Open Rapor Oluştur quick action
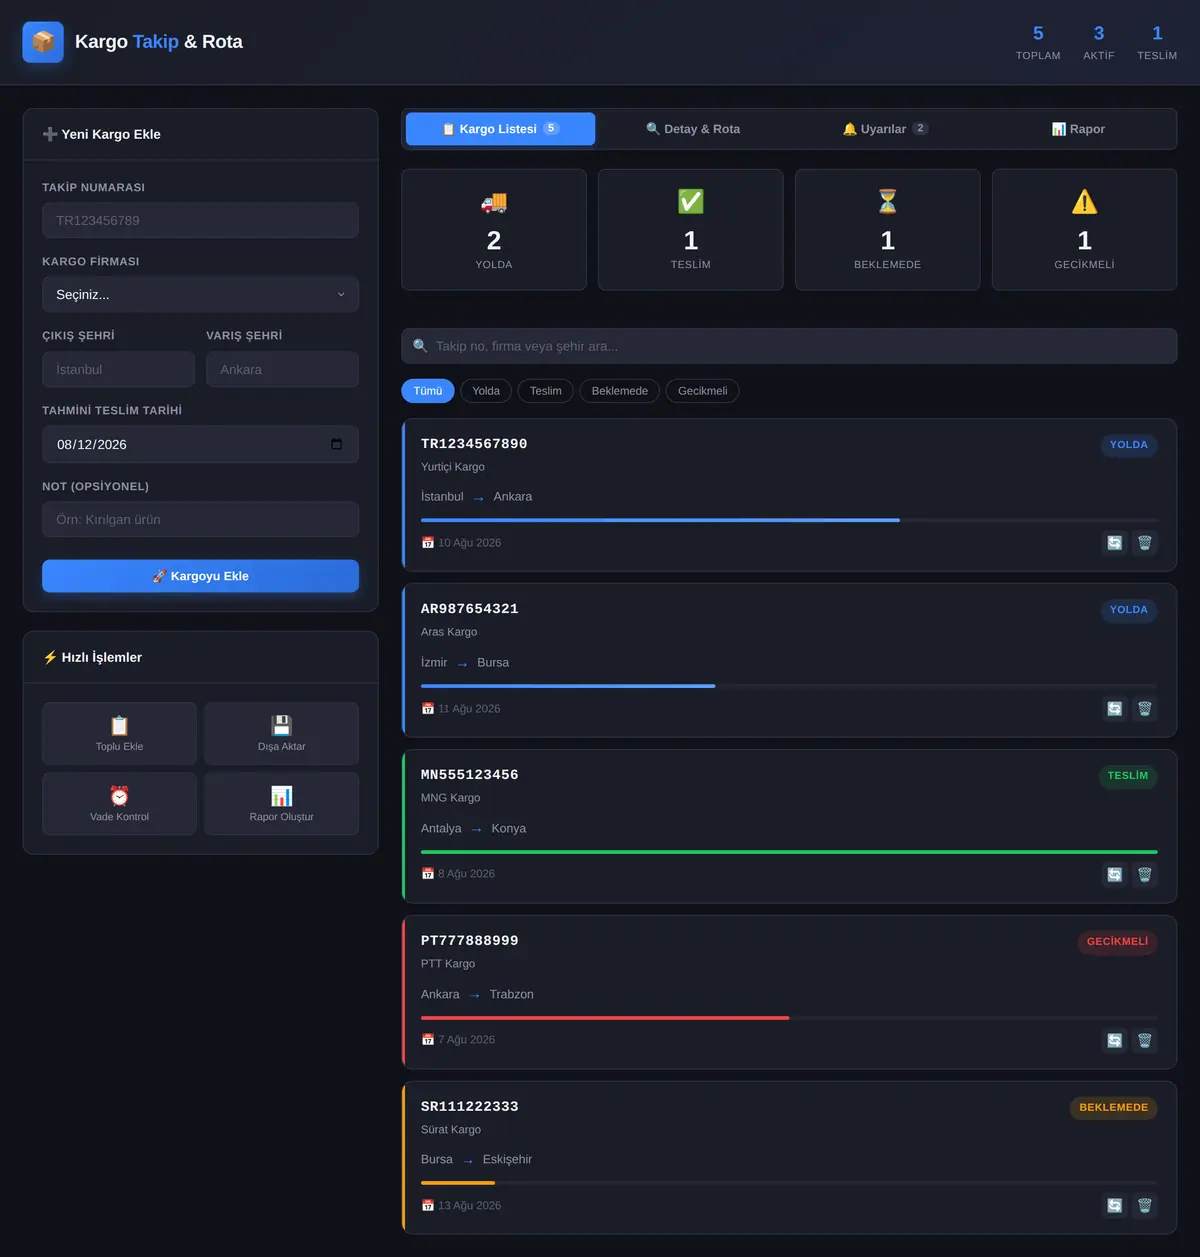 (282, 804)
